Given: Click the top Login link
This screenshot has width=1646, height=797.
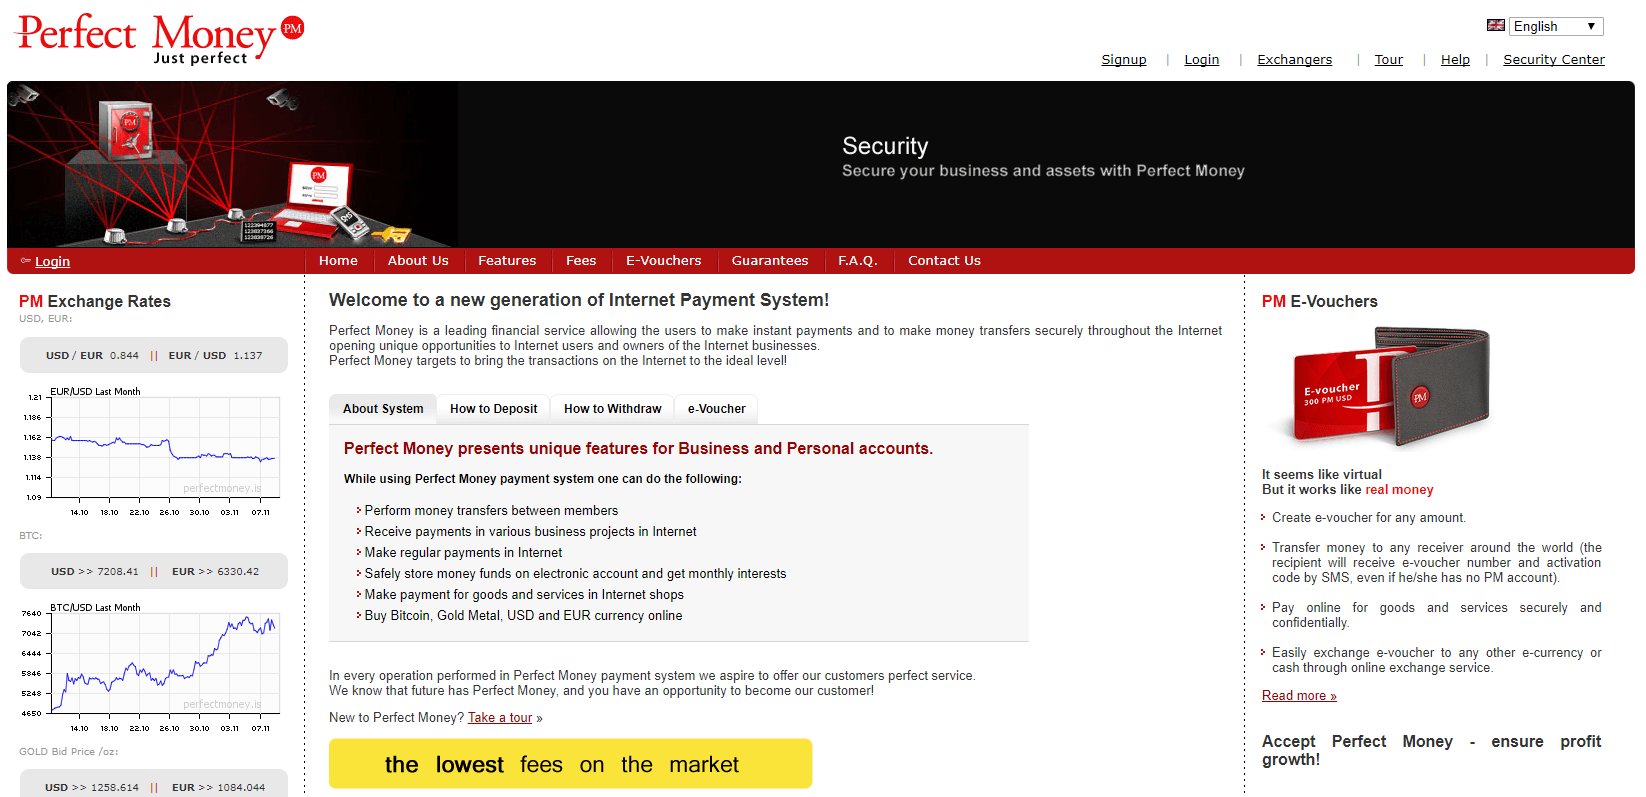Looking at the screenshot, I should (x=1202, y=60).
